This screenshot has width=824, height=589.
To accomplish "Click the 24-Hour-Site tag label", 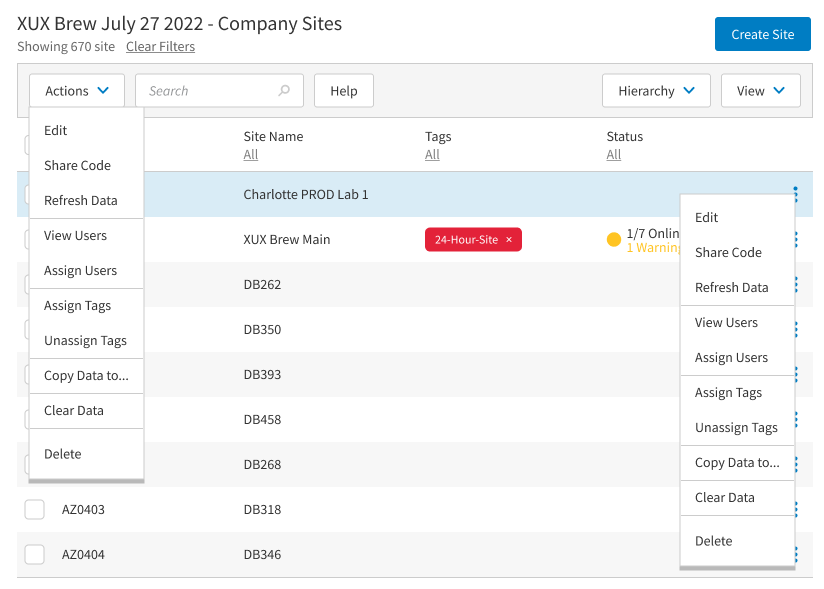I will click(466, 240).
